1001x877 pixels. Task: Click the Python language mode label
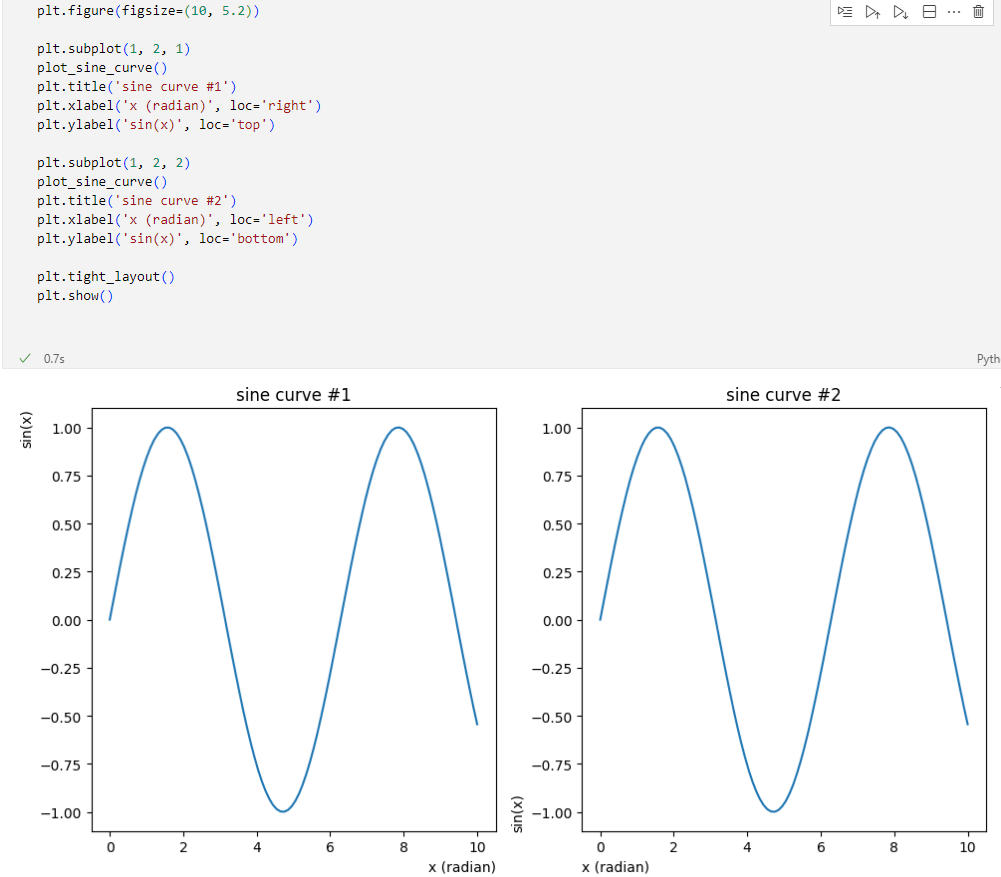point(987,358)
